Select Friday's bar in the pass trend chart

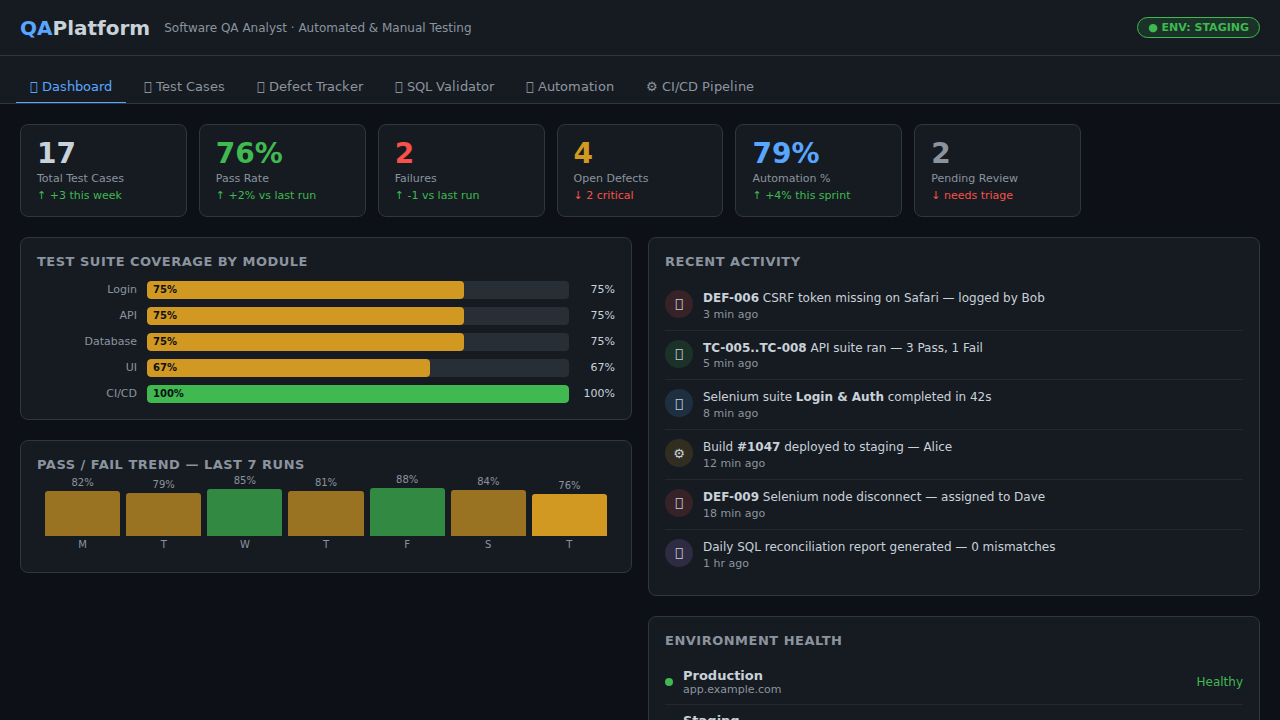coord(407,511)
